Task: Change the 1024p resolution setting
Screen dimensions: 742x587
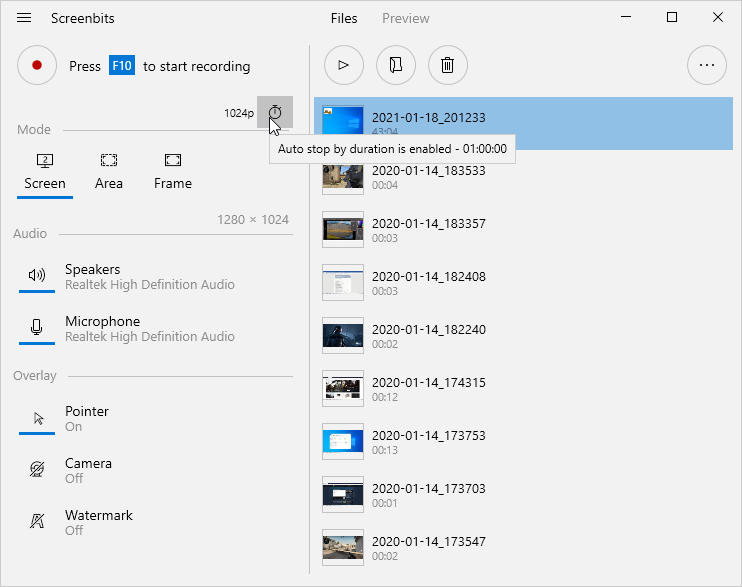Action: click(239, 113)
